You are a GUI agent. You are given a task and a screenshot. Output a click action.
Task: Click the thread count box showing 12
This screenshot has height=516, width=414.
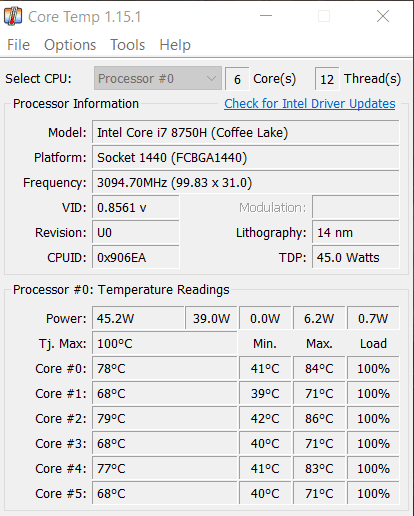(x=327, y=79)
